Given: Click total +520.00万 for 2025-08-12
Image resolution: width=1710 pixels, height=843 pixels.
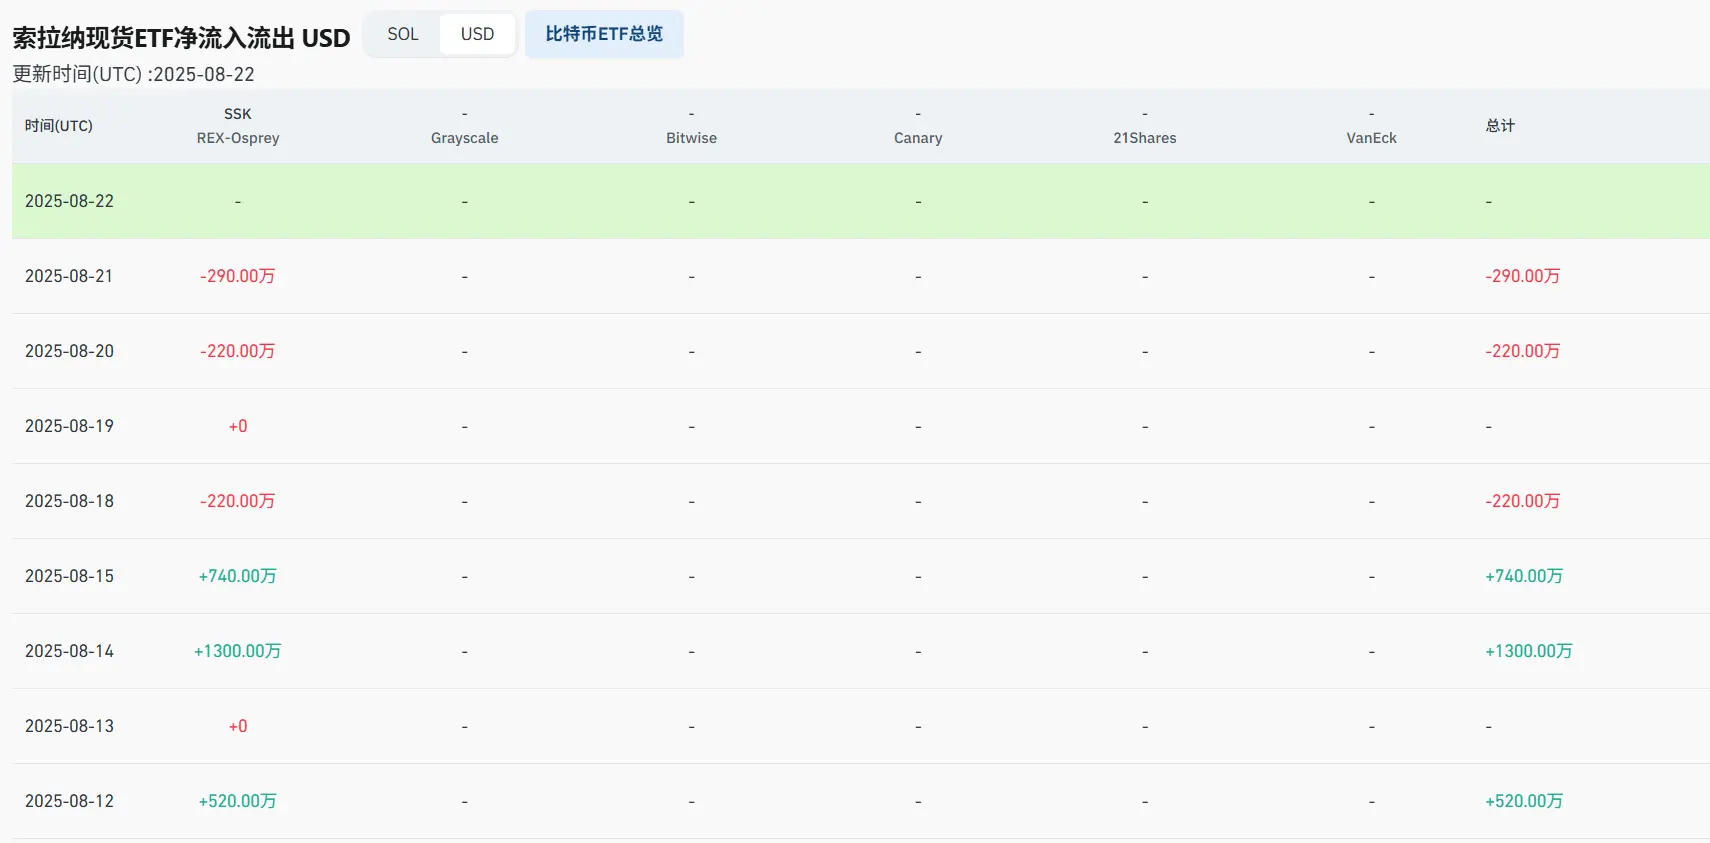Looking at the screenshot, I should click(1524, 801).
